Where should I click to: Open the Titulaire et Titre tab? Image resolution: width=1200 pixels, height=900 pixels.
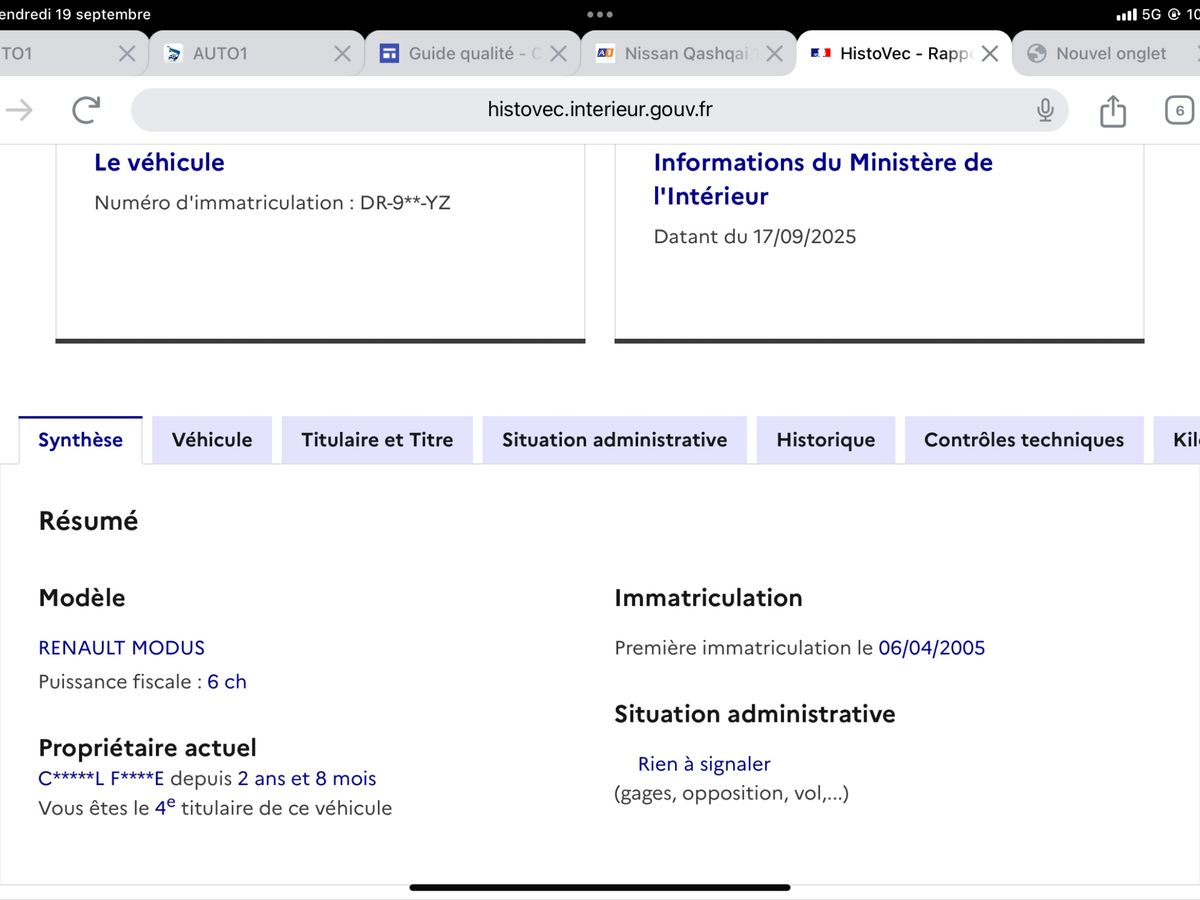(377, 440)
